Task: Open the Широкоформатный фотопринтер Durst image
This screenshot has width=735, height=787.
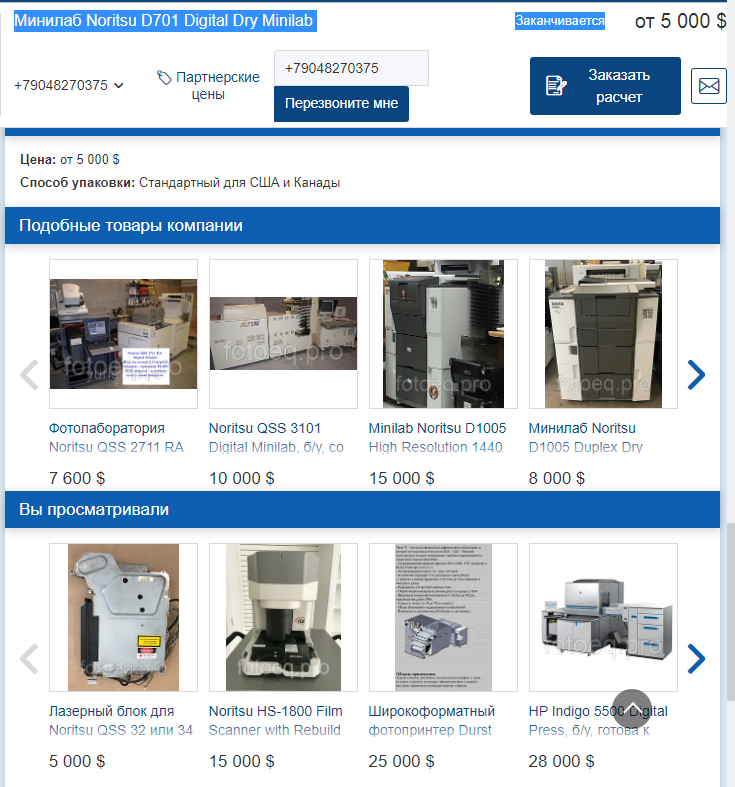Action: click(443, 617)
